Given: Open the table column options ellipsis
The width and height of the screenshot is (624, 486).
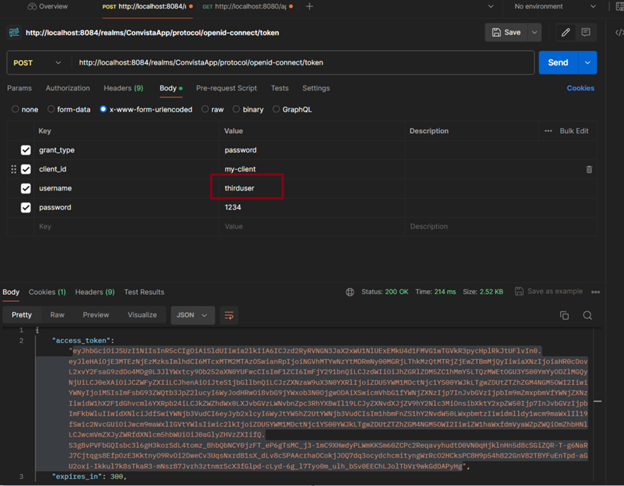Looking at the screenshot, I should click(x=548, y=131).
